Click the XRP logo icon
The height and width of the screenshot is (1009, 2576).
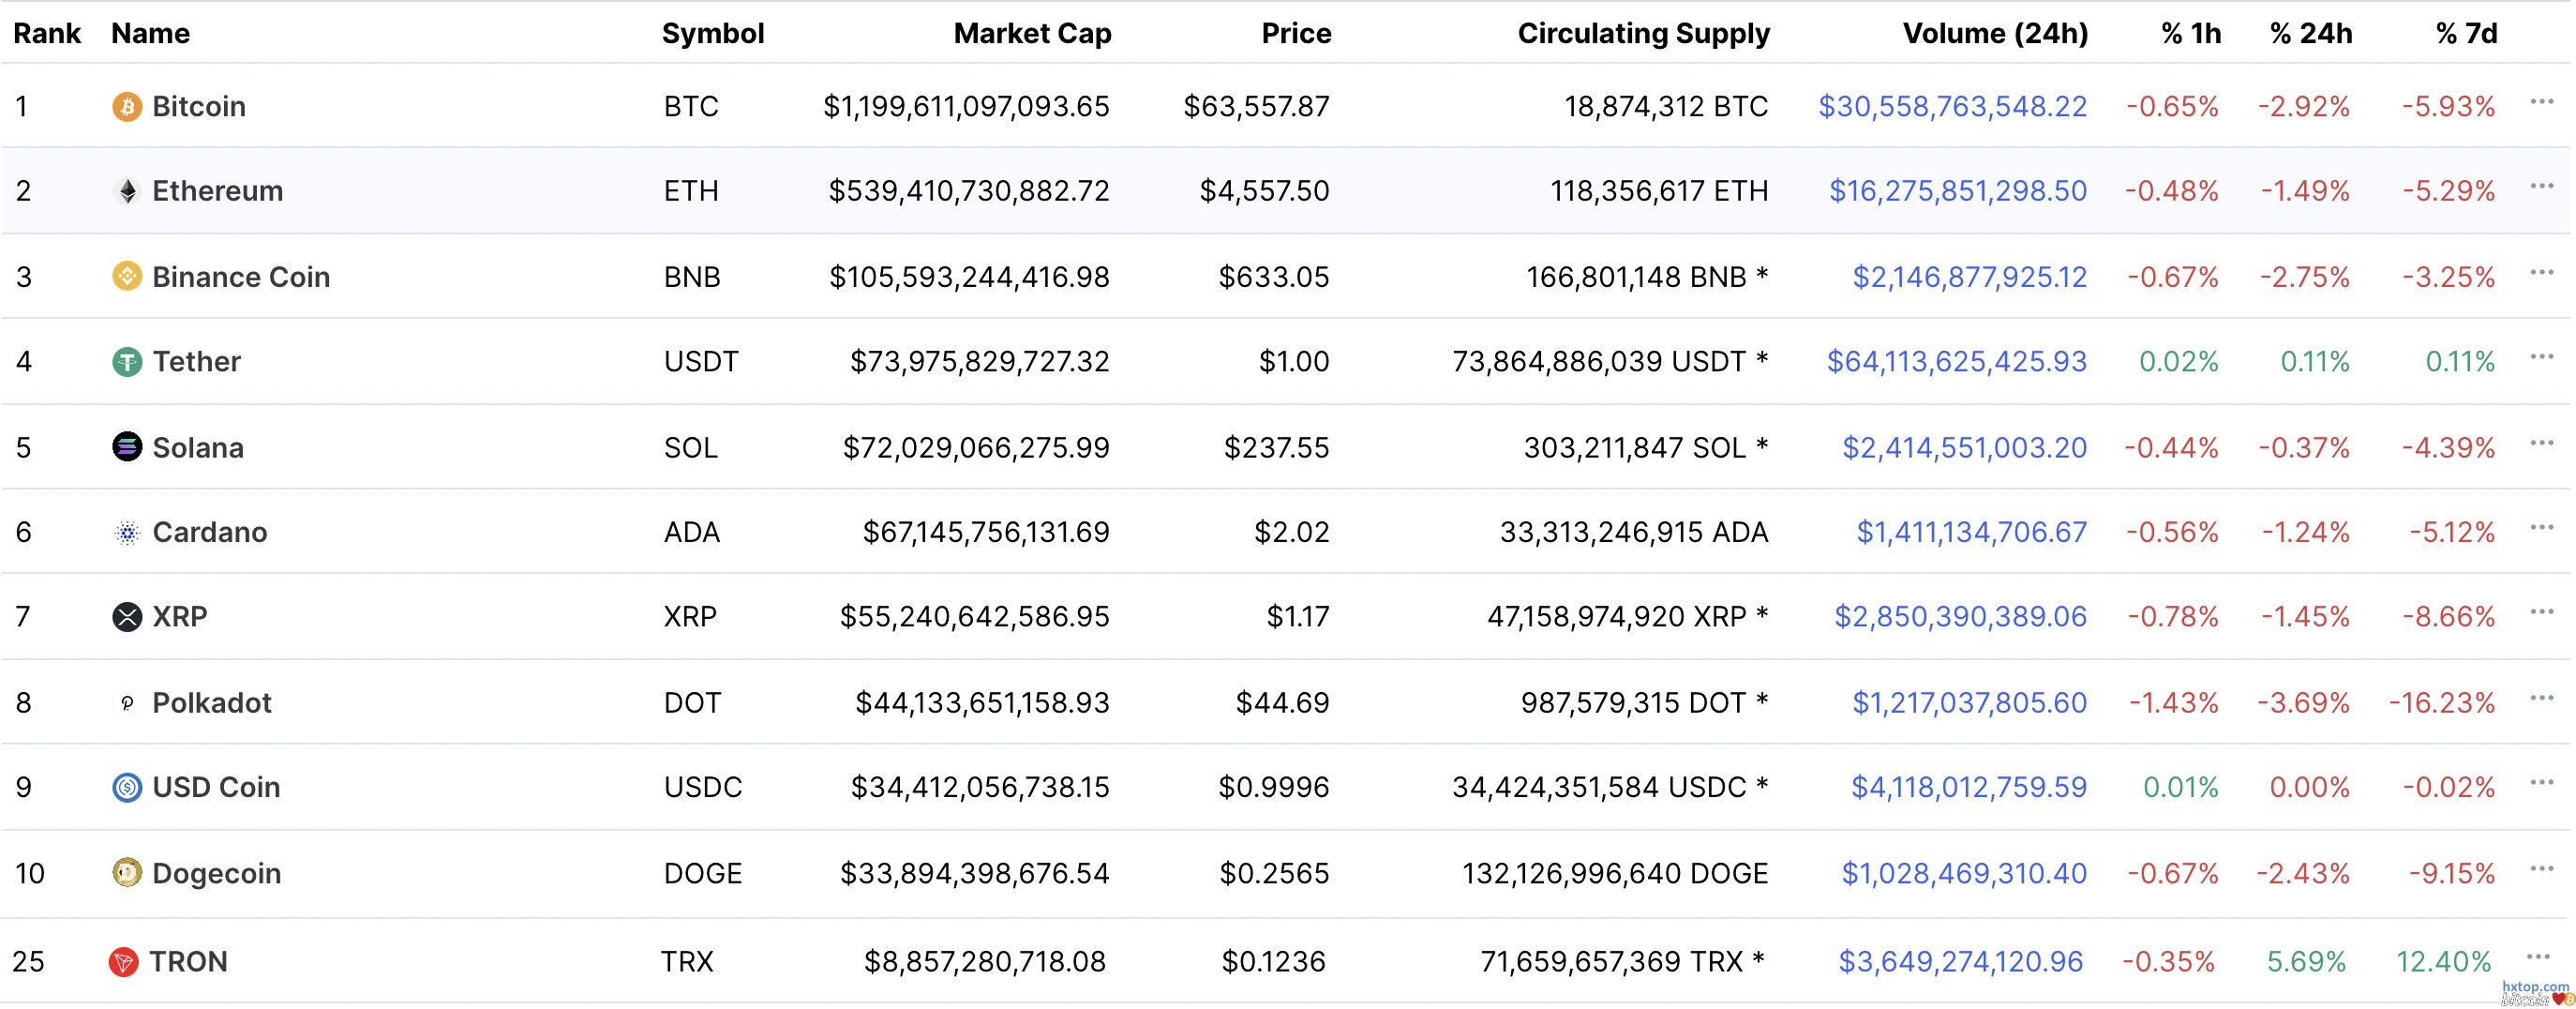click(x=127, y=617)
